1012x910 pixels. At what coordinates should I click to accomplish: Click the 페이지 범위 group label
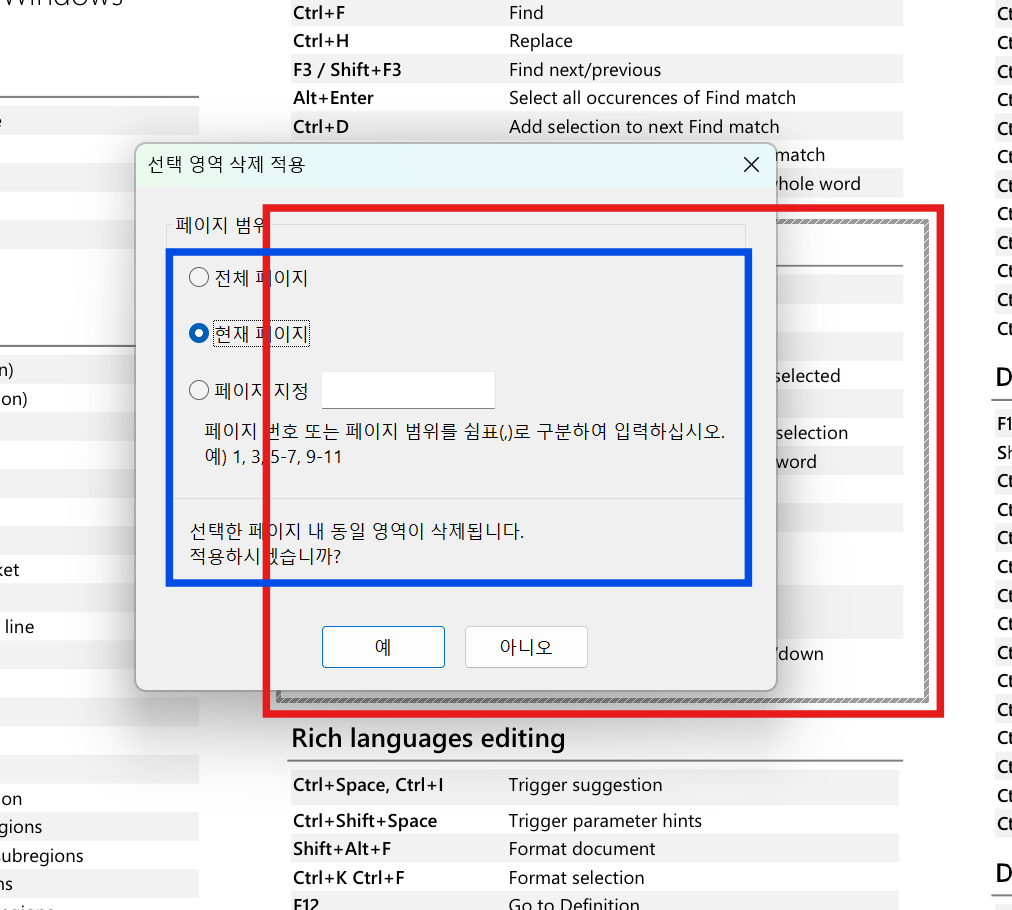coord(219,225)
